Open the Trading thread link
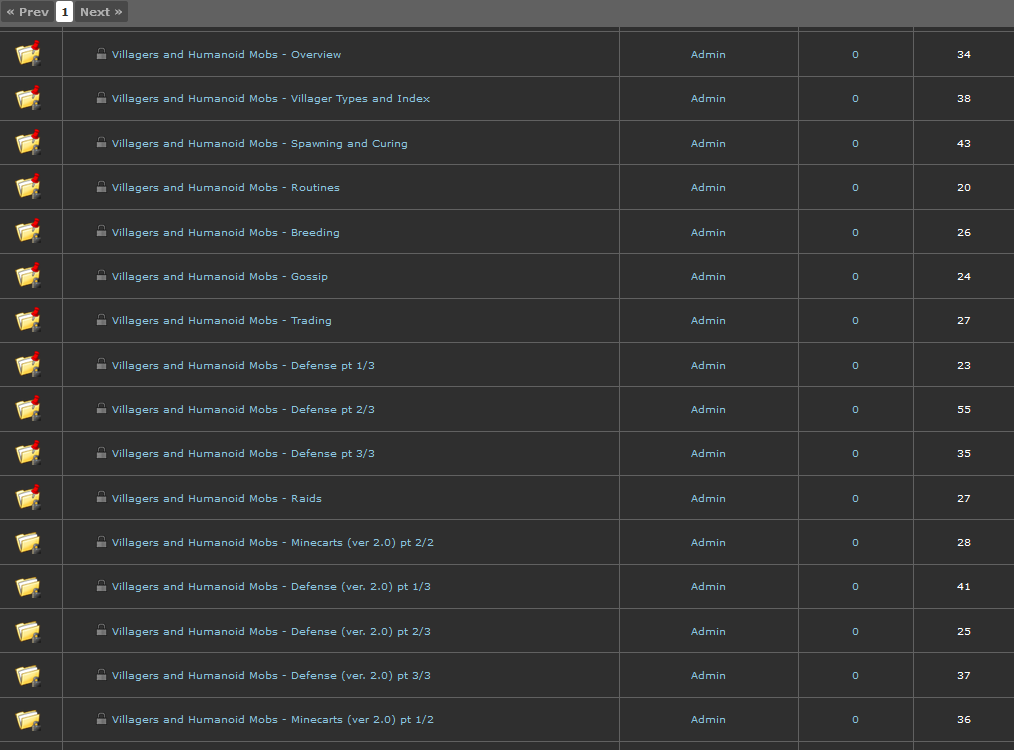The image size is (1014, 750). coord(222,320)
